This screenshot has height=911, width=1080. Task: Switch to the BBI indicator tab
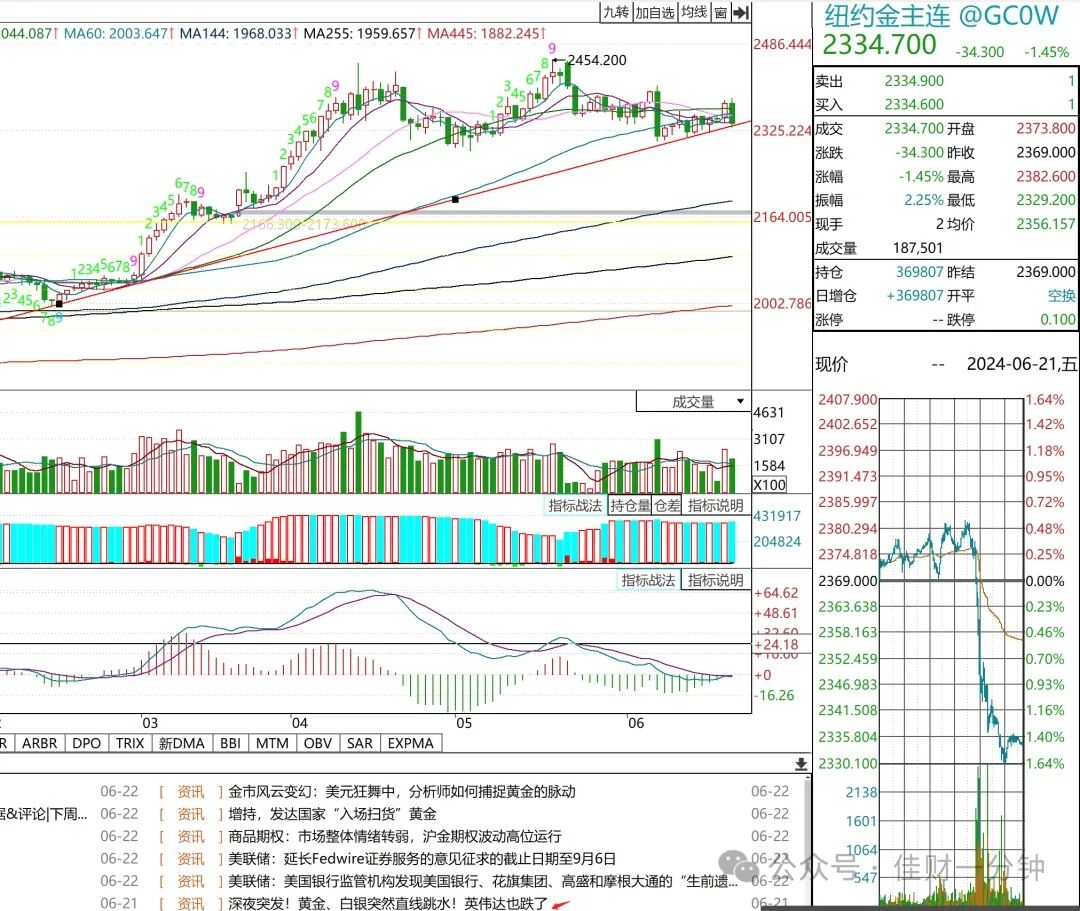[231, 743]
